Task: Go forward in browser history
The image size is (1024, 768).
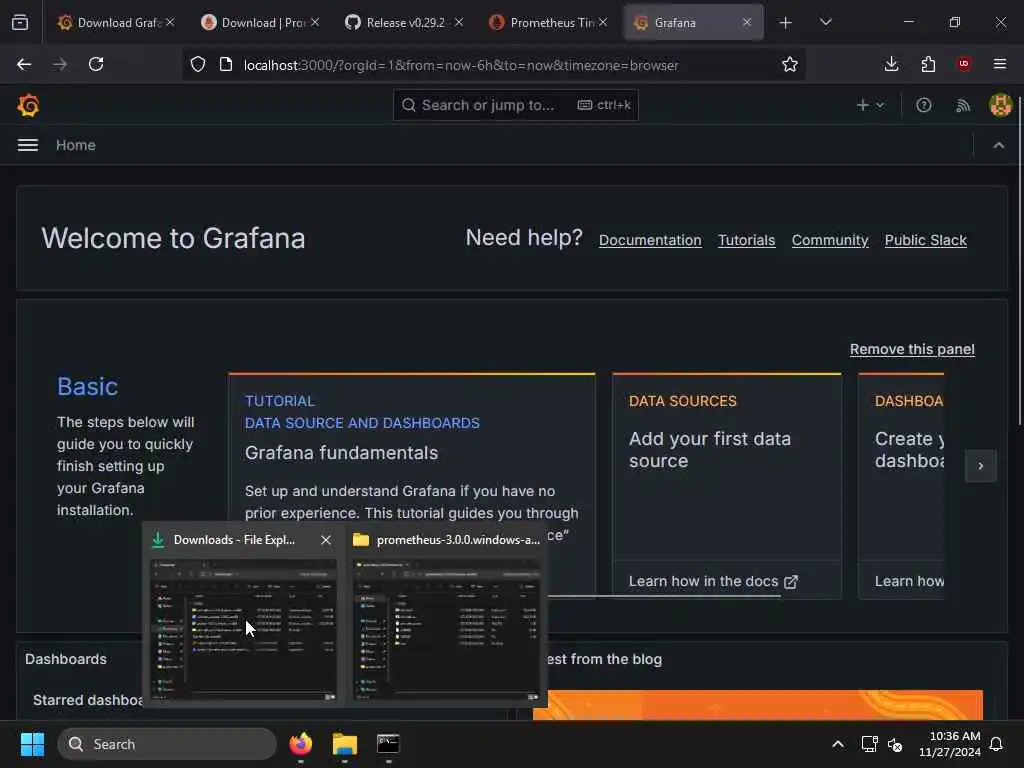Action: [x=60, y=64]
